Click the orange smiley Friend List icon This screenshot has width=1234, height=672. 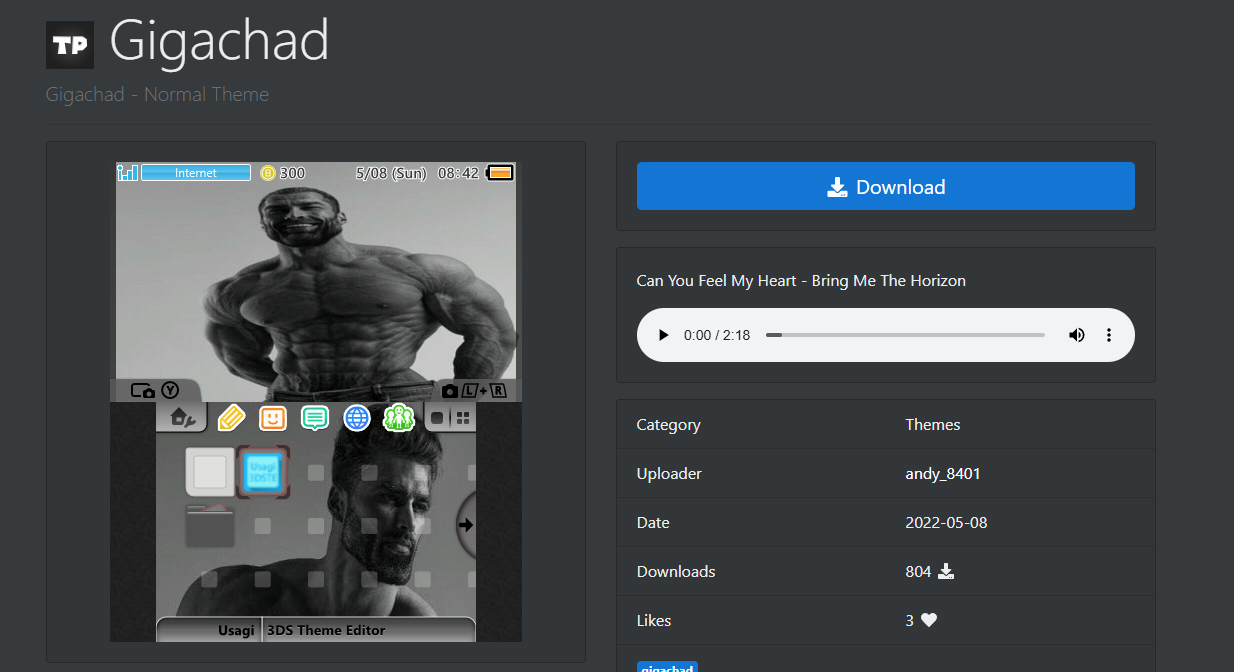pyautogui.click(x=273, y=418)
